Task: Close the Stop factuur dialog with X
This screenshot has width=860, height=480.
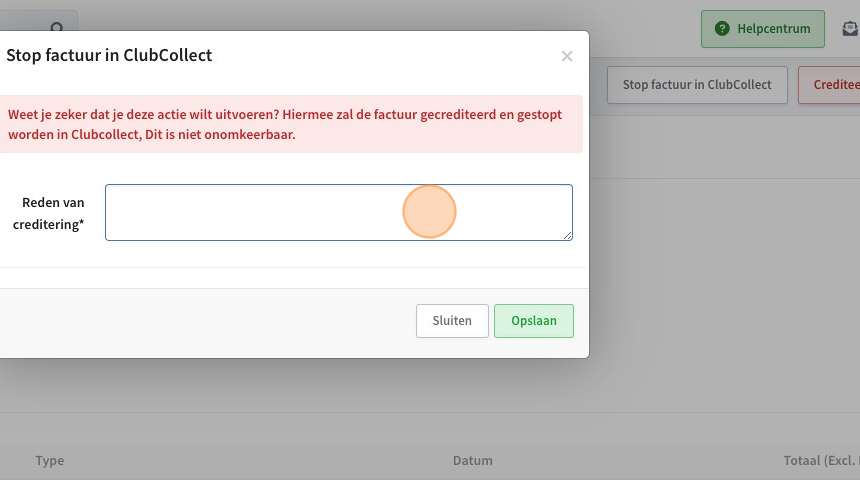Action: (x=567, y=56)
